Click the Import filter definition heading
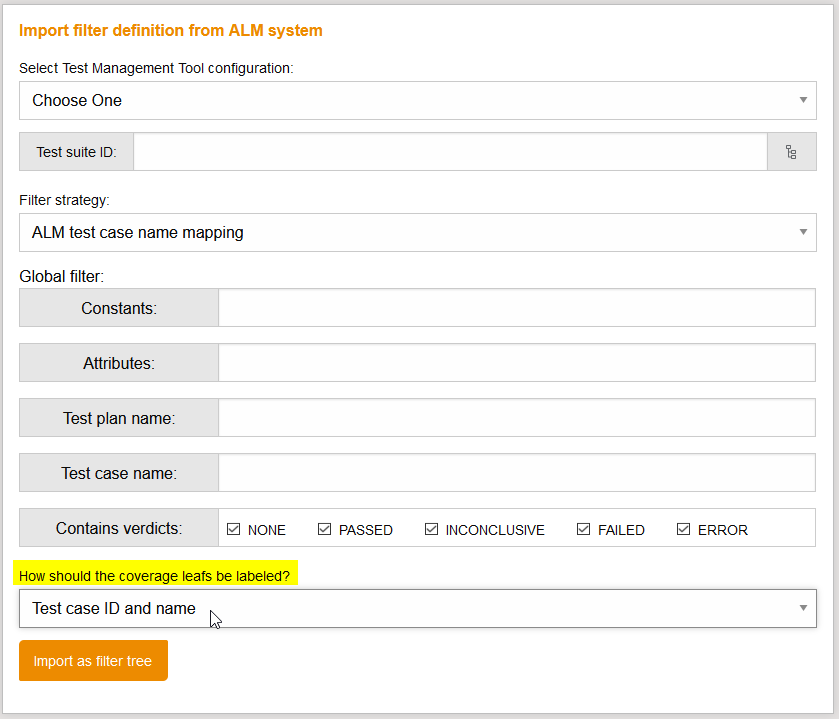Image resolution: width=839 pixels, height=719 pixels. (x=170, y=30)
